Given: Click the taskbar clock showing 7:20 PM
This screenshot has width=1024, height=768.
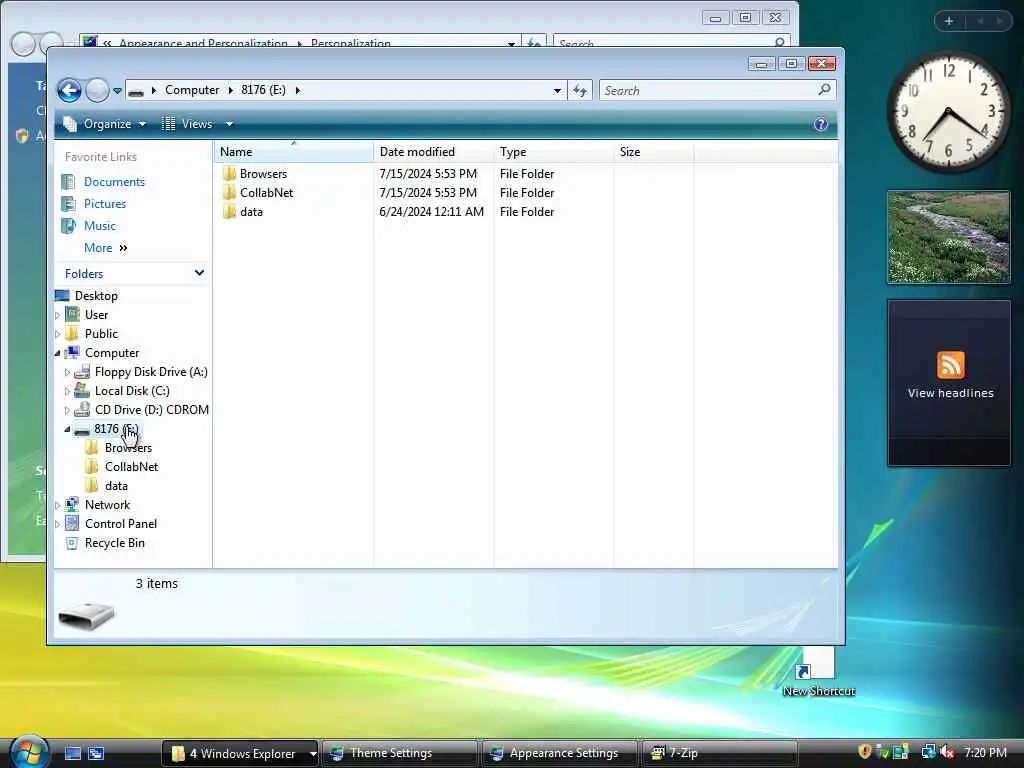Looking at the screenshot, I should click(985, 752).
